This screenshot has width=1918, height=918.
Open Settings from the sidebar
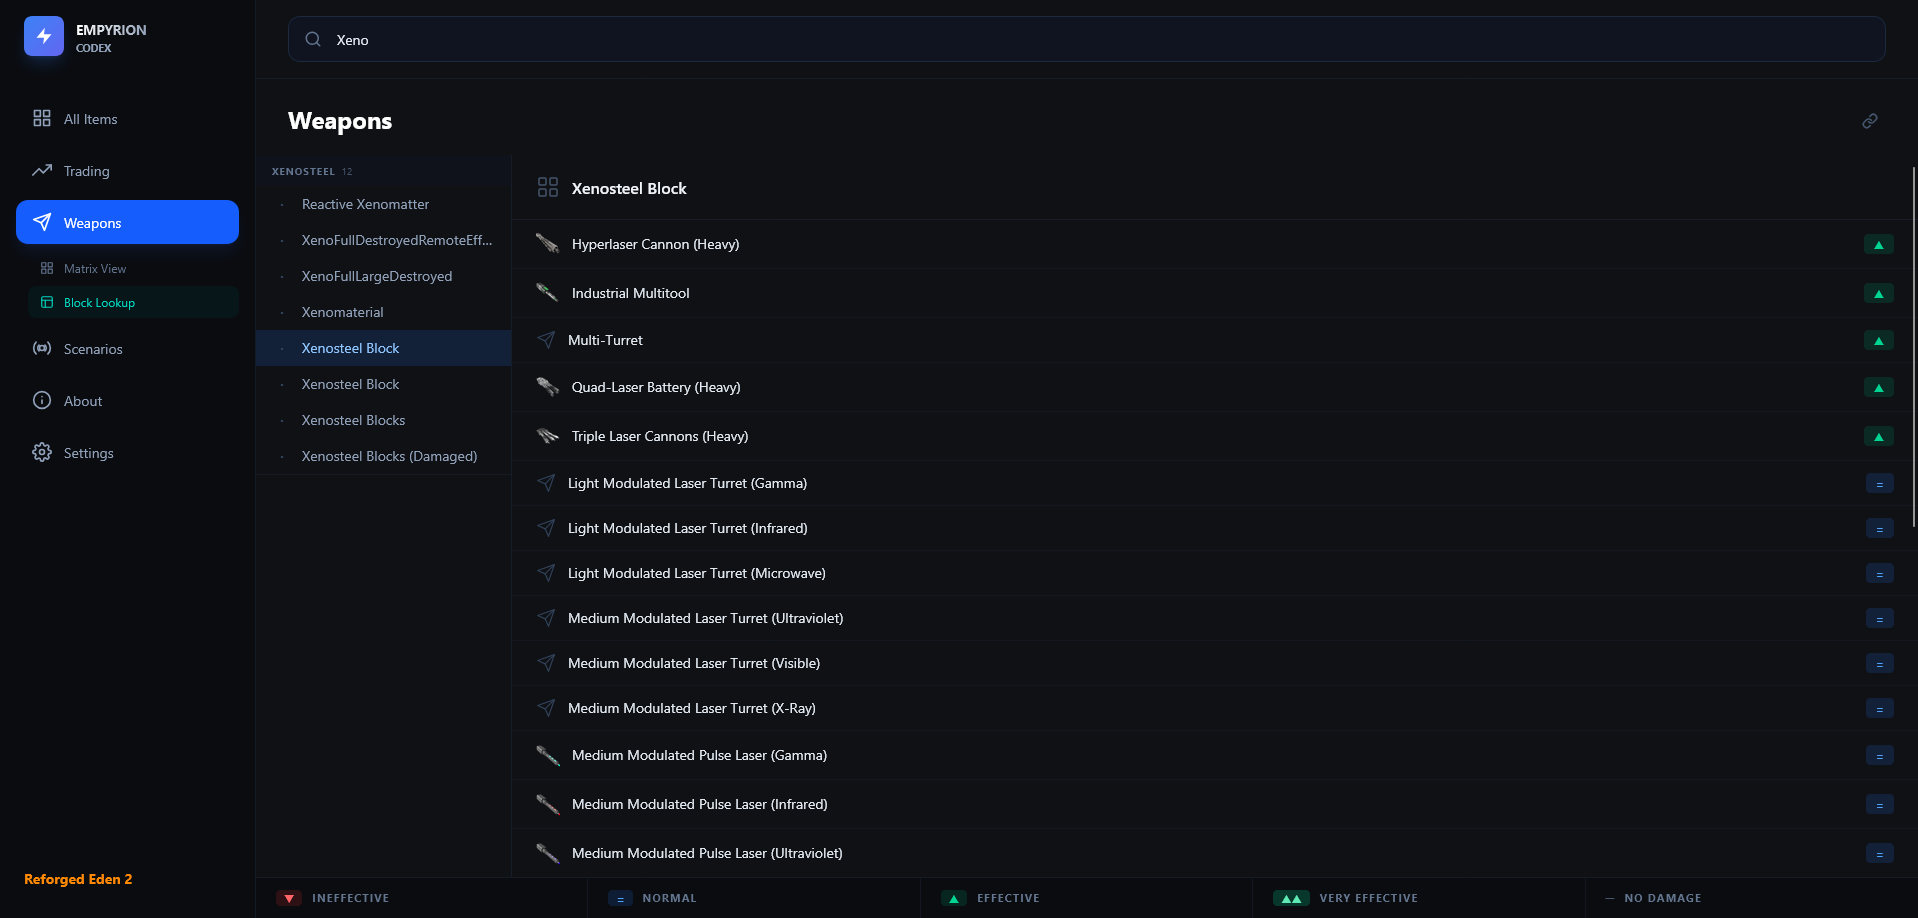[x=88, y=453]
